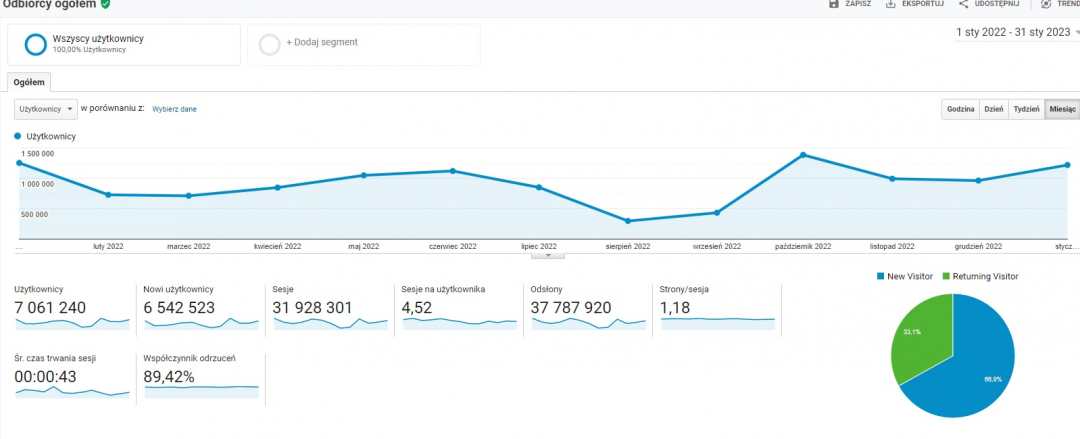The image size is (1080, 439).
Task: Click the empty Dodaj segment circle icon
Action: [269, 44]
